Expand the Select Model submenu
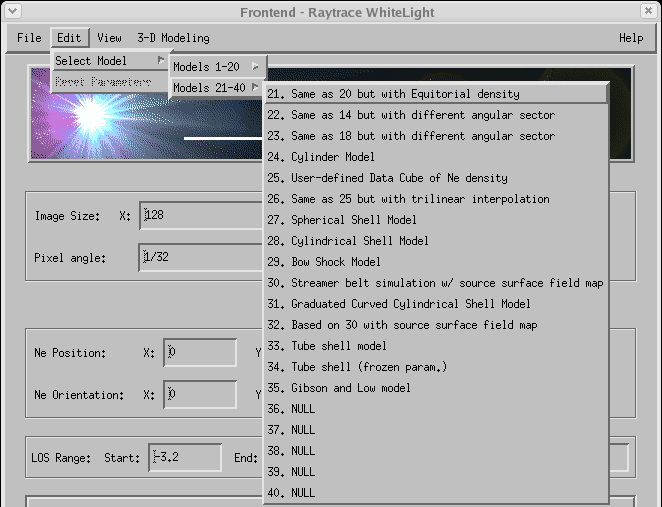Screen dimensions: 662x507 point(109,61)
